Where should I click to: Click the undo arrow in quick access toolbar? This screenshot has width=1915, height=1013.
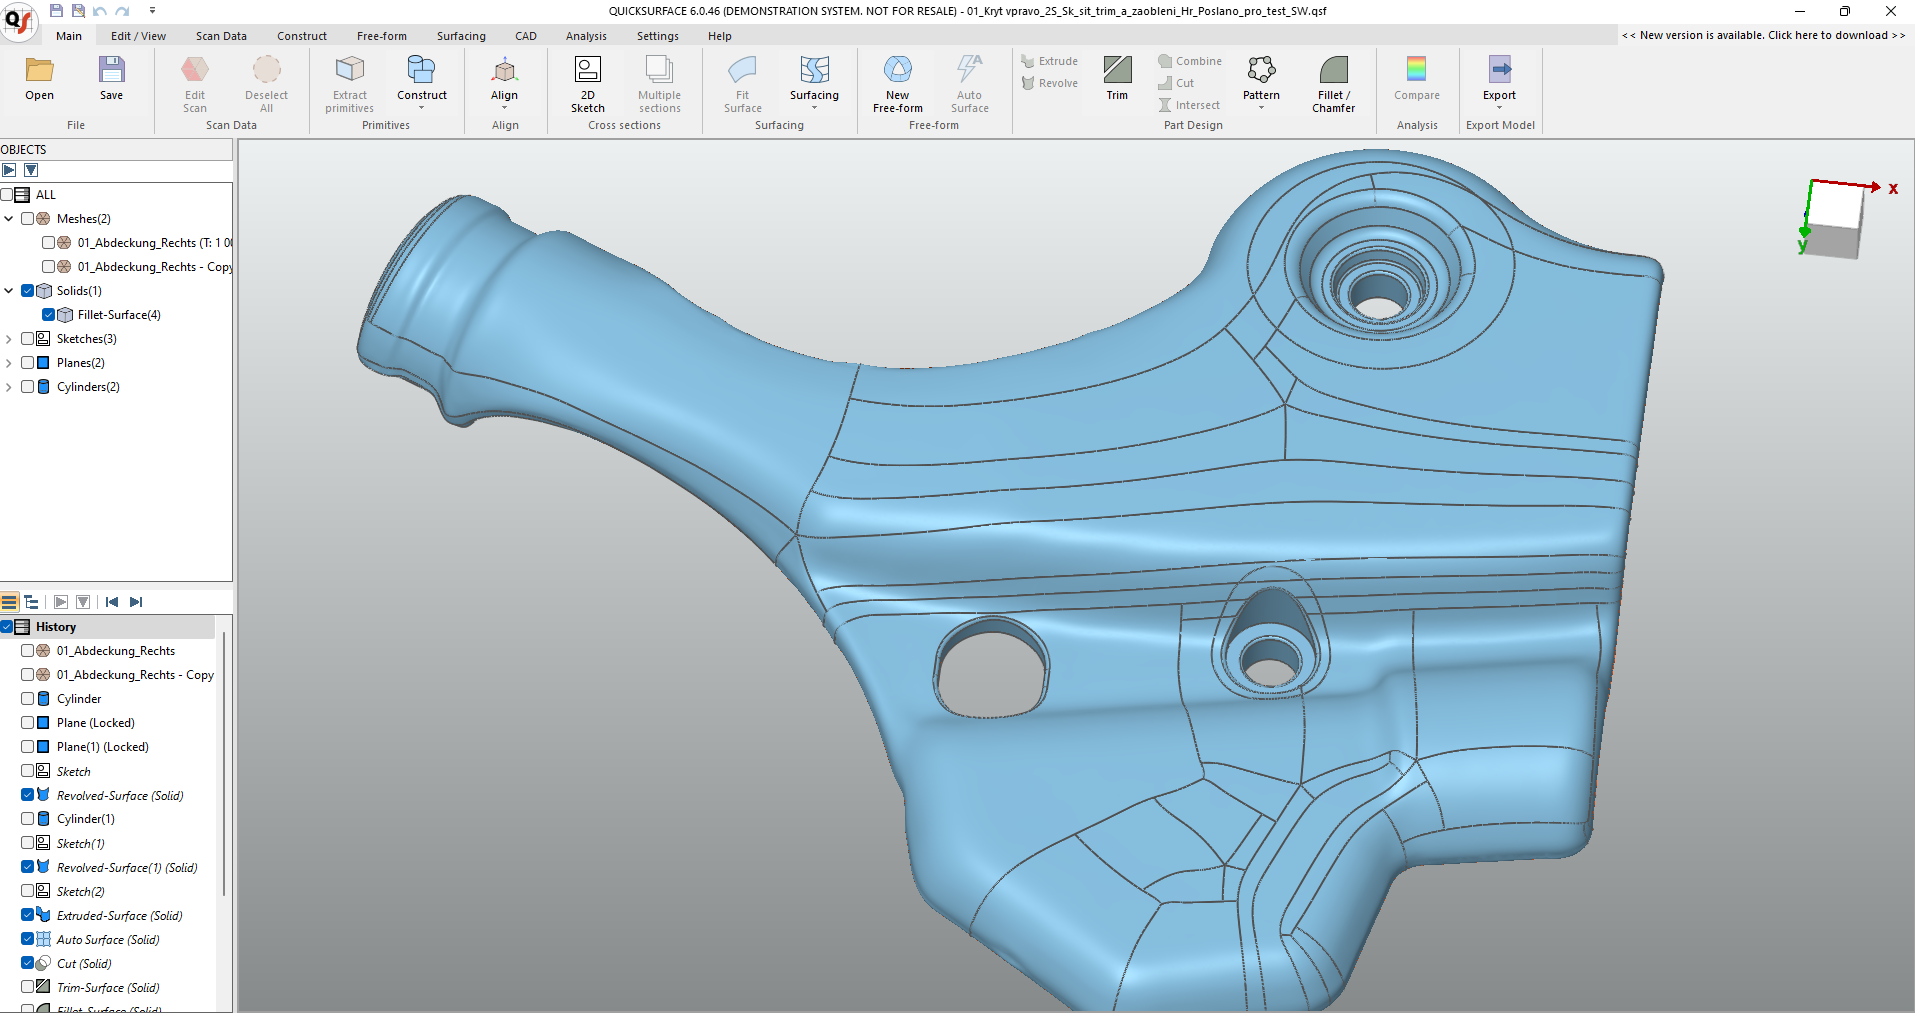[100, 11]
